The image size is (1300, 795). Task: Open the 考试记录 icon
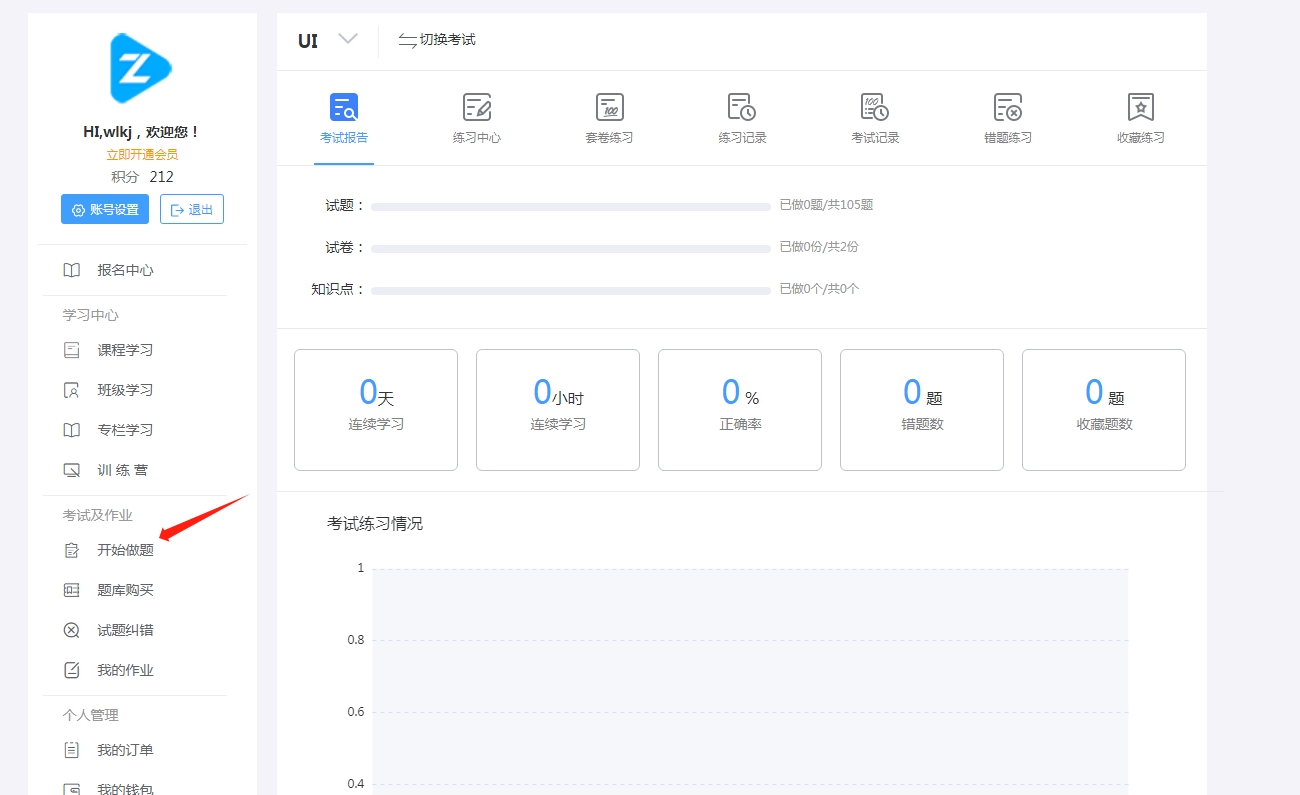[875, 107]
